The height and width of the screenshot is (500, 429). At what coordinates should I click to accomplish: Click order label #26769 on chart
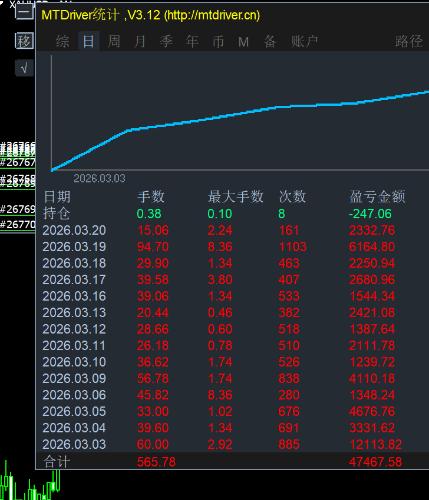pos(18,209)
